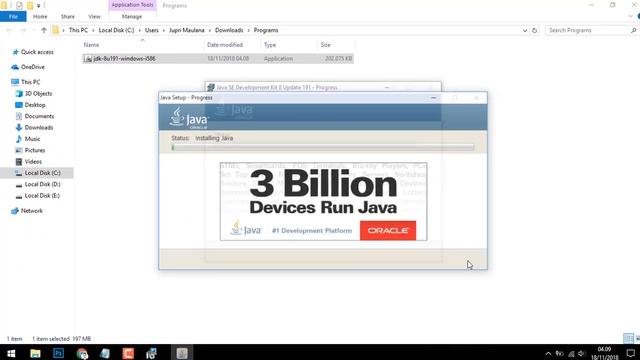Click the Java logo in setup header
Image resolution: width=640 pixels, height=360 pixels.
[x=189, y=118]
